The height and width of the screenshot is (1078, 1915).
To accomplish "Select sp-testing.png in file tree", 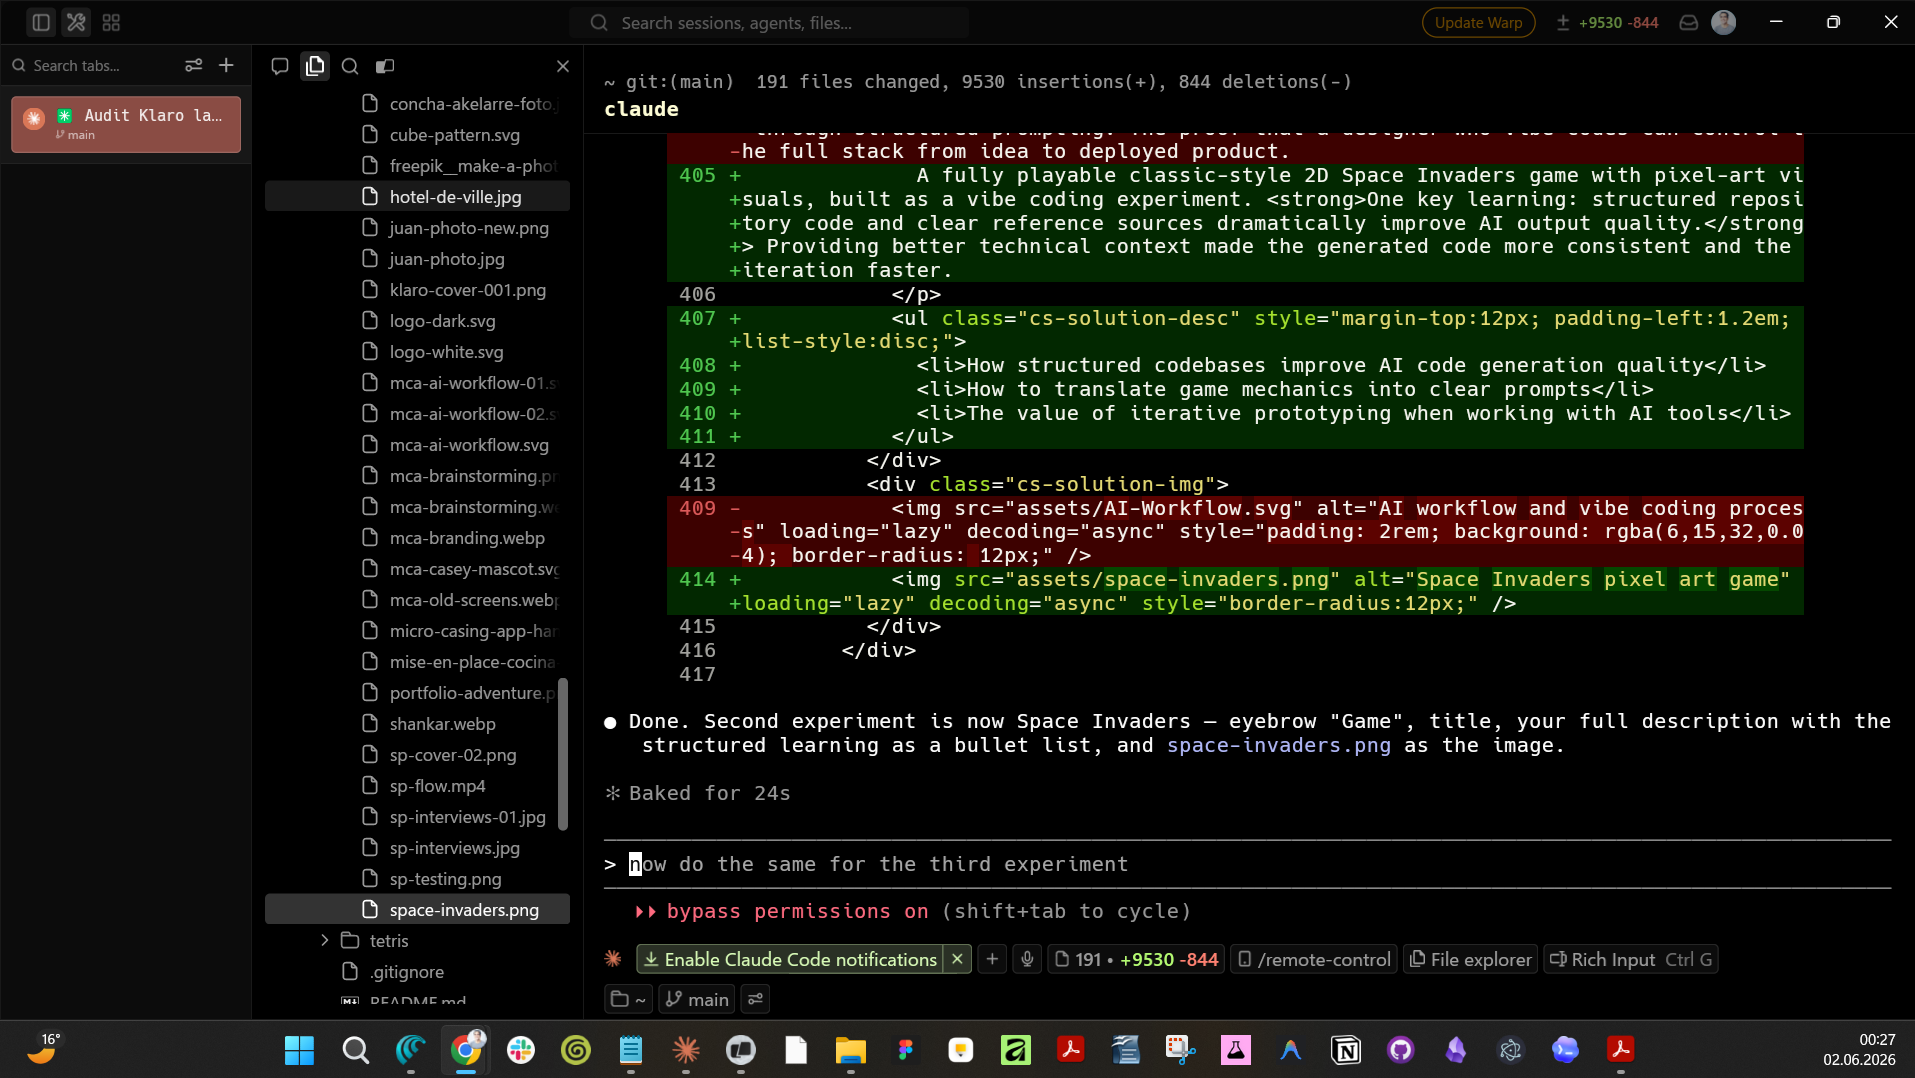I will [417, 879].
